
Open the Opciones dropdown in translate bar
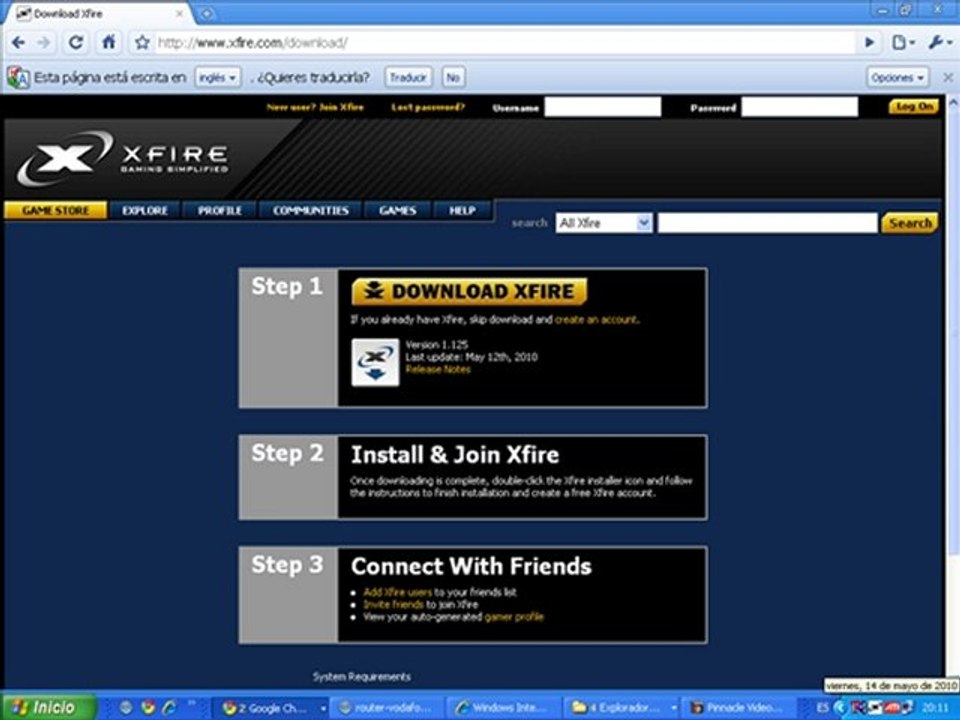[x=897, y=78]
